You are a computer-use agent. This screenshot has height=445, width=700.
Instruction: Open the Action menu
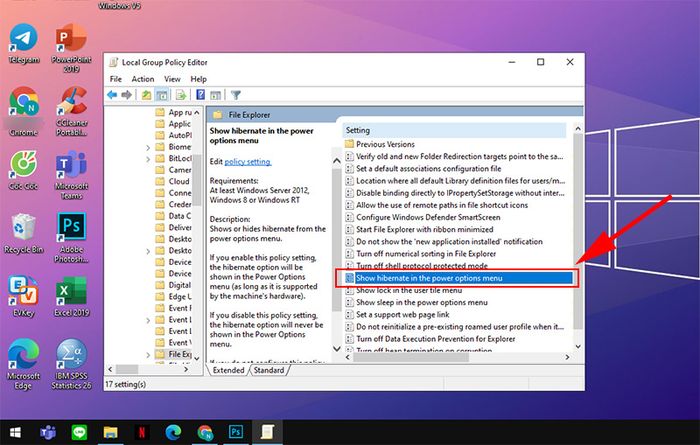[x=143, y=79]
